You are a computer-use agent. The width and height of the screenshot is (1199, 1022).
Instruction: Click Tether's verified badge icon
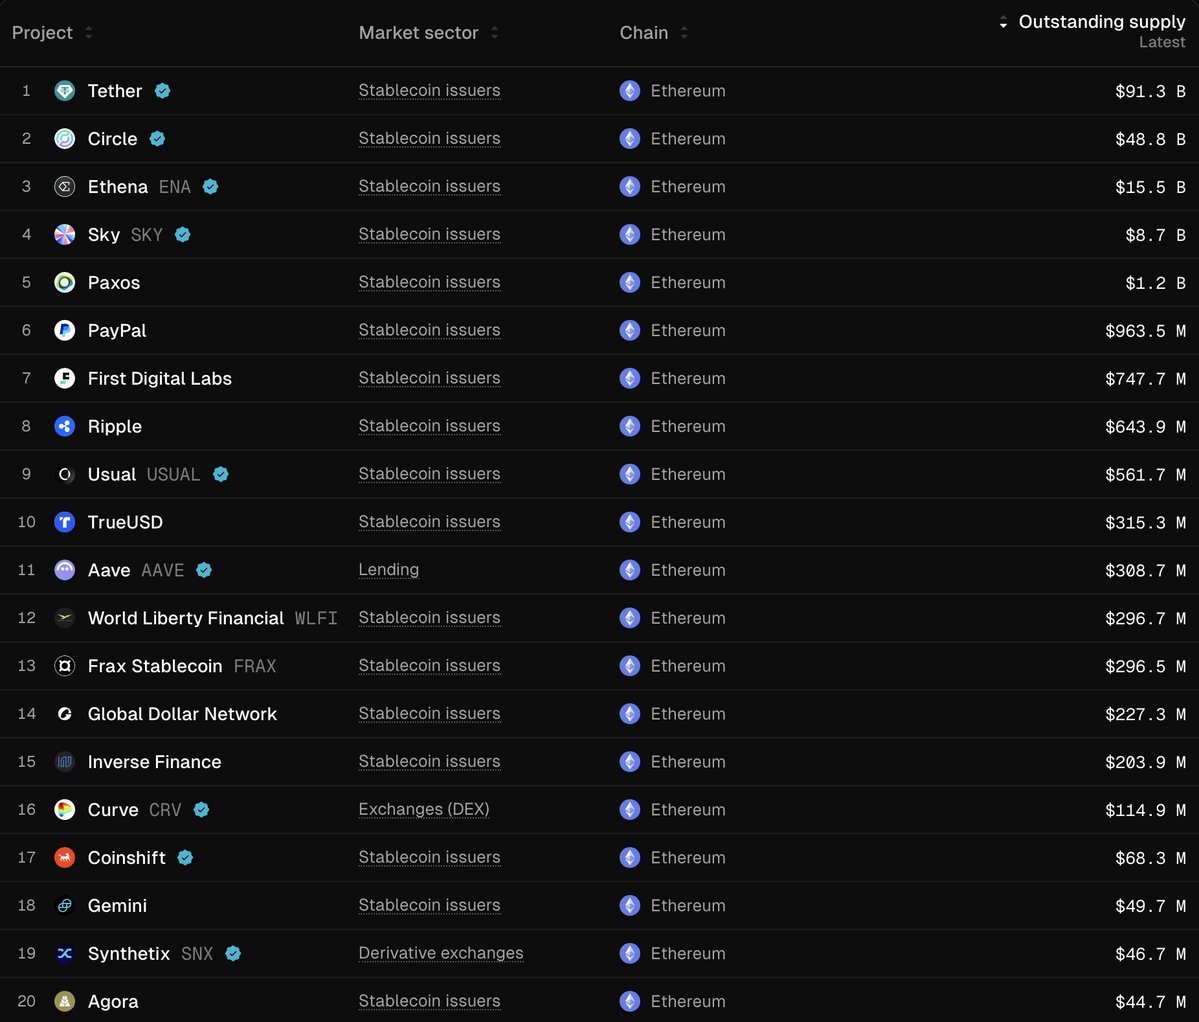[162, 91]
